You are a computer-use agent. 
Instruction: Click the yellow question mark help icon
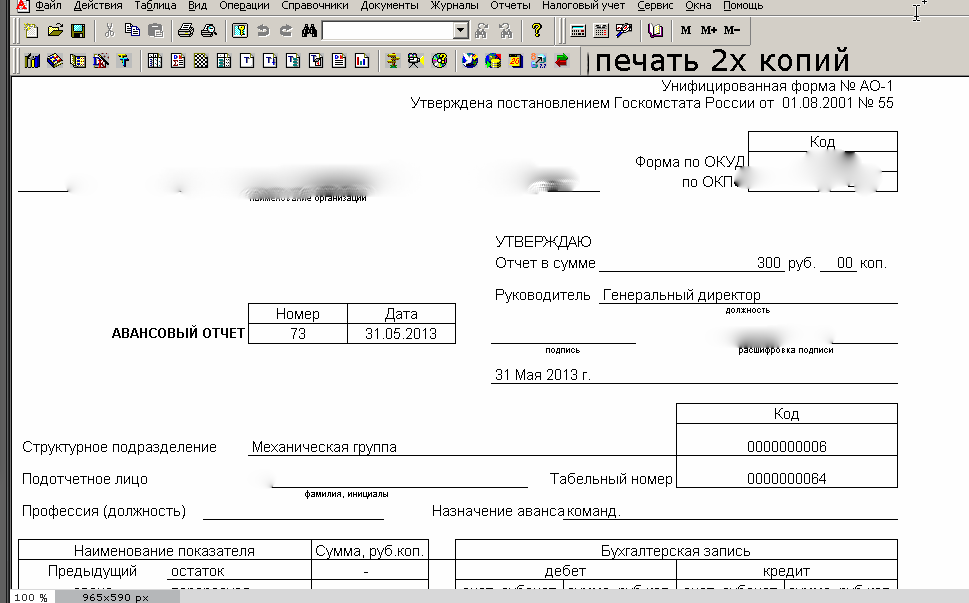point(537,31)
